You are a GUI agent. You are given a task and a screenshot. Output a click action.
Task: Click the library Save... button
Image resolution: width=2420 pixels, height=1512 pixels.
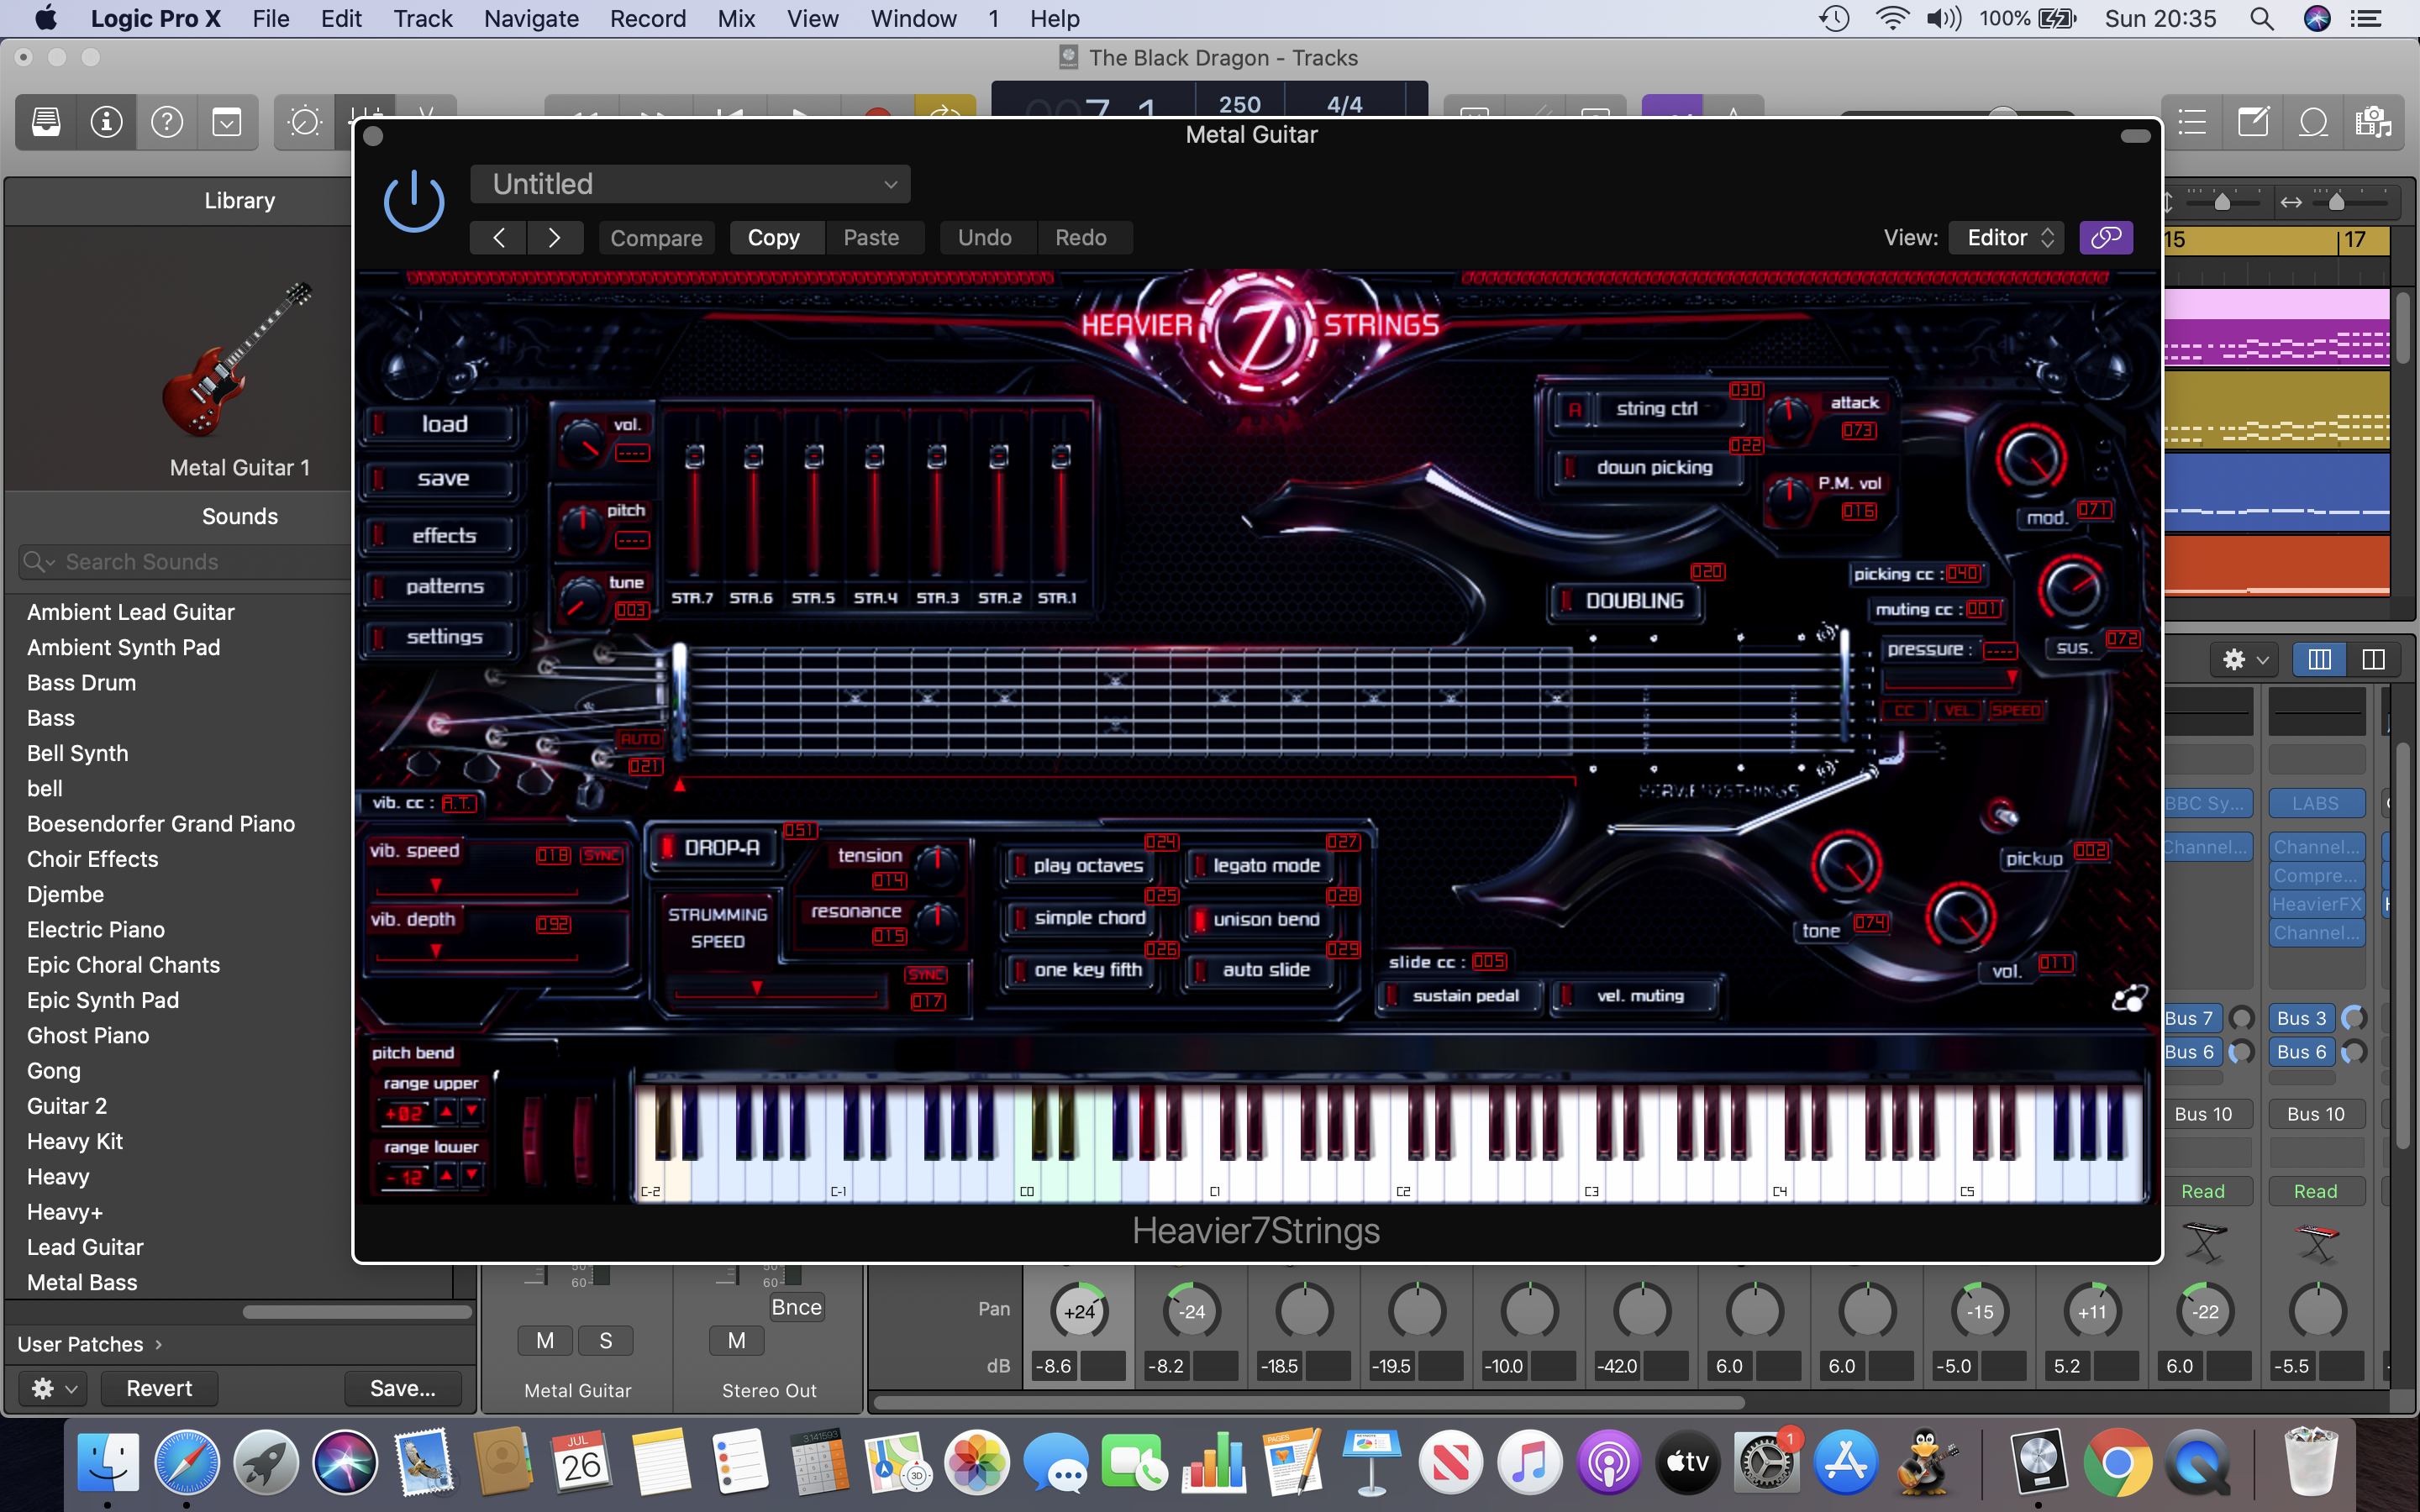[403, 1388]
